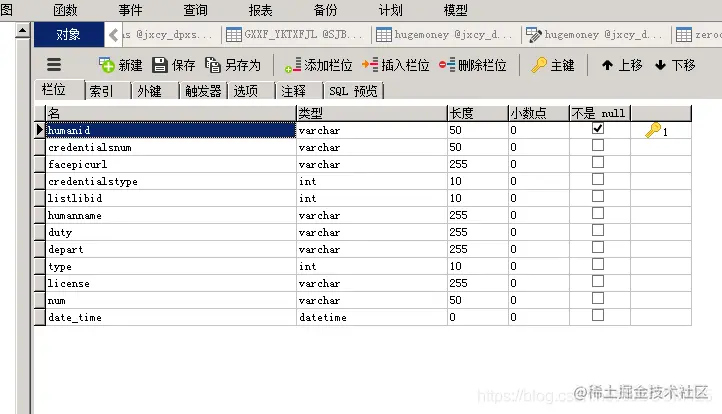
Task: Move the field up with 上移
Action: (622, 65)
